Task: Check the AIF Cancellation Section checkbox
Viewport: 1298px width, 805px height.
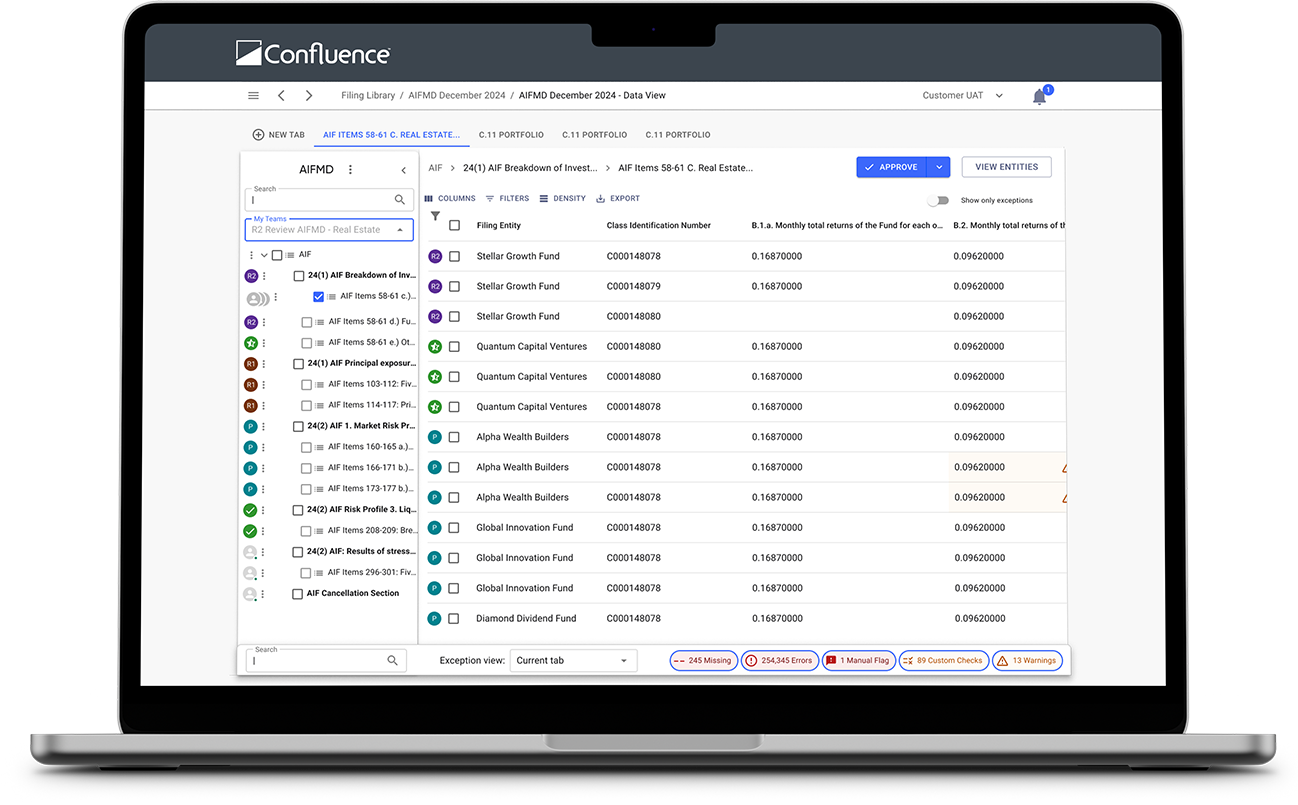Action: 297,594
